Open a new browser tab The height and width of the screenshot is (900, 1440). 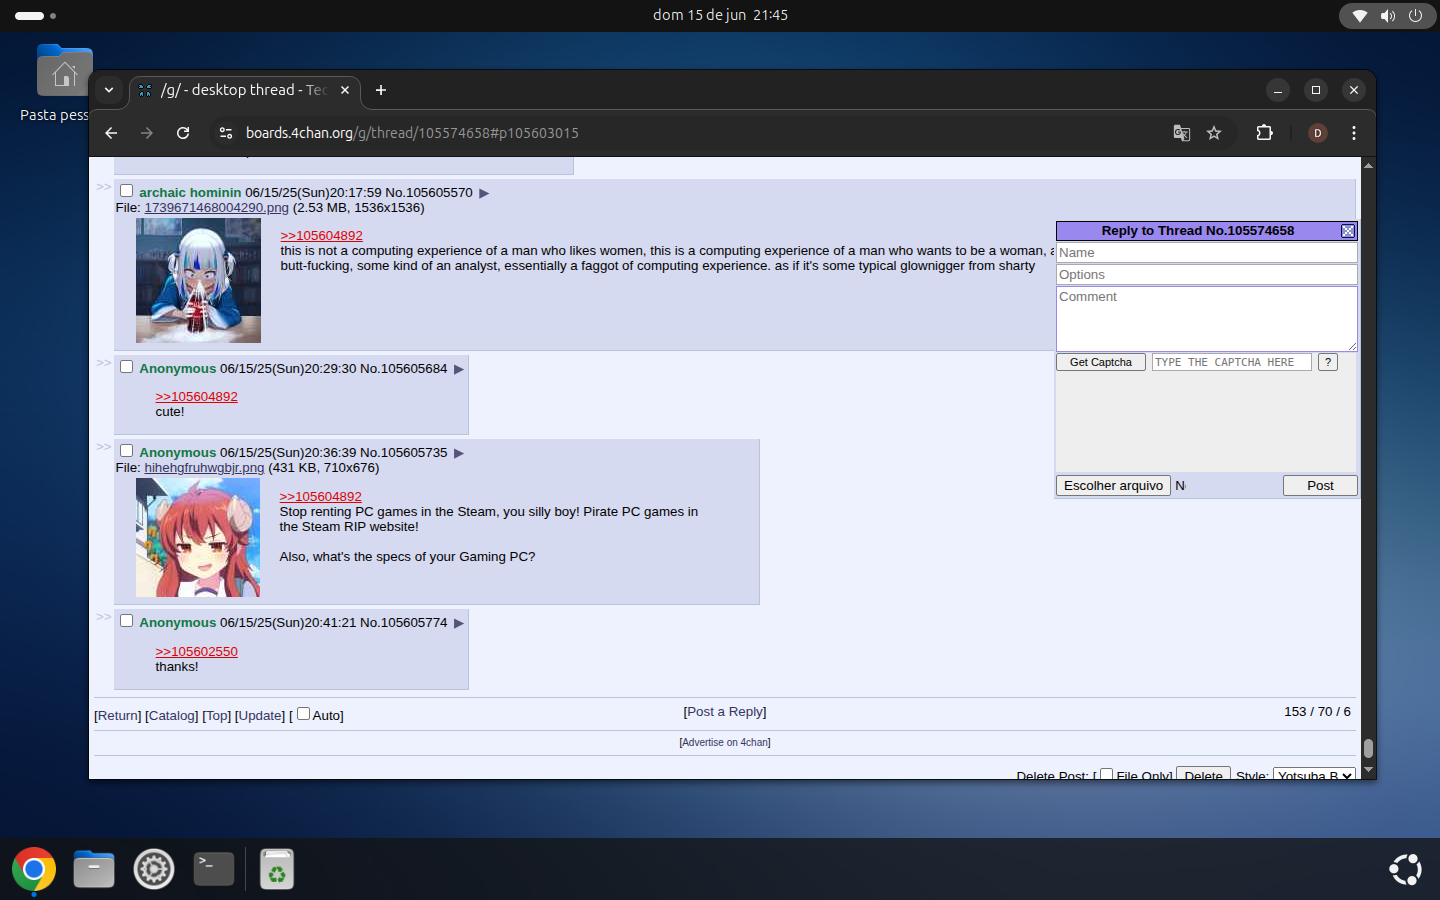[381, 90]
